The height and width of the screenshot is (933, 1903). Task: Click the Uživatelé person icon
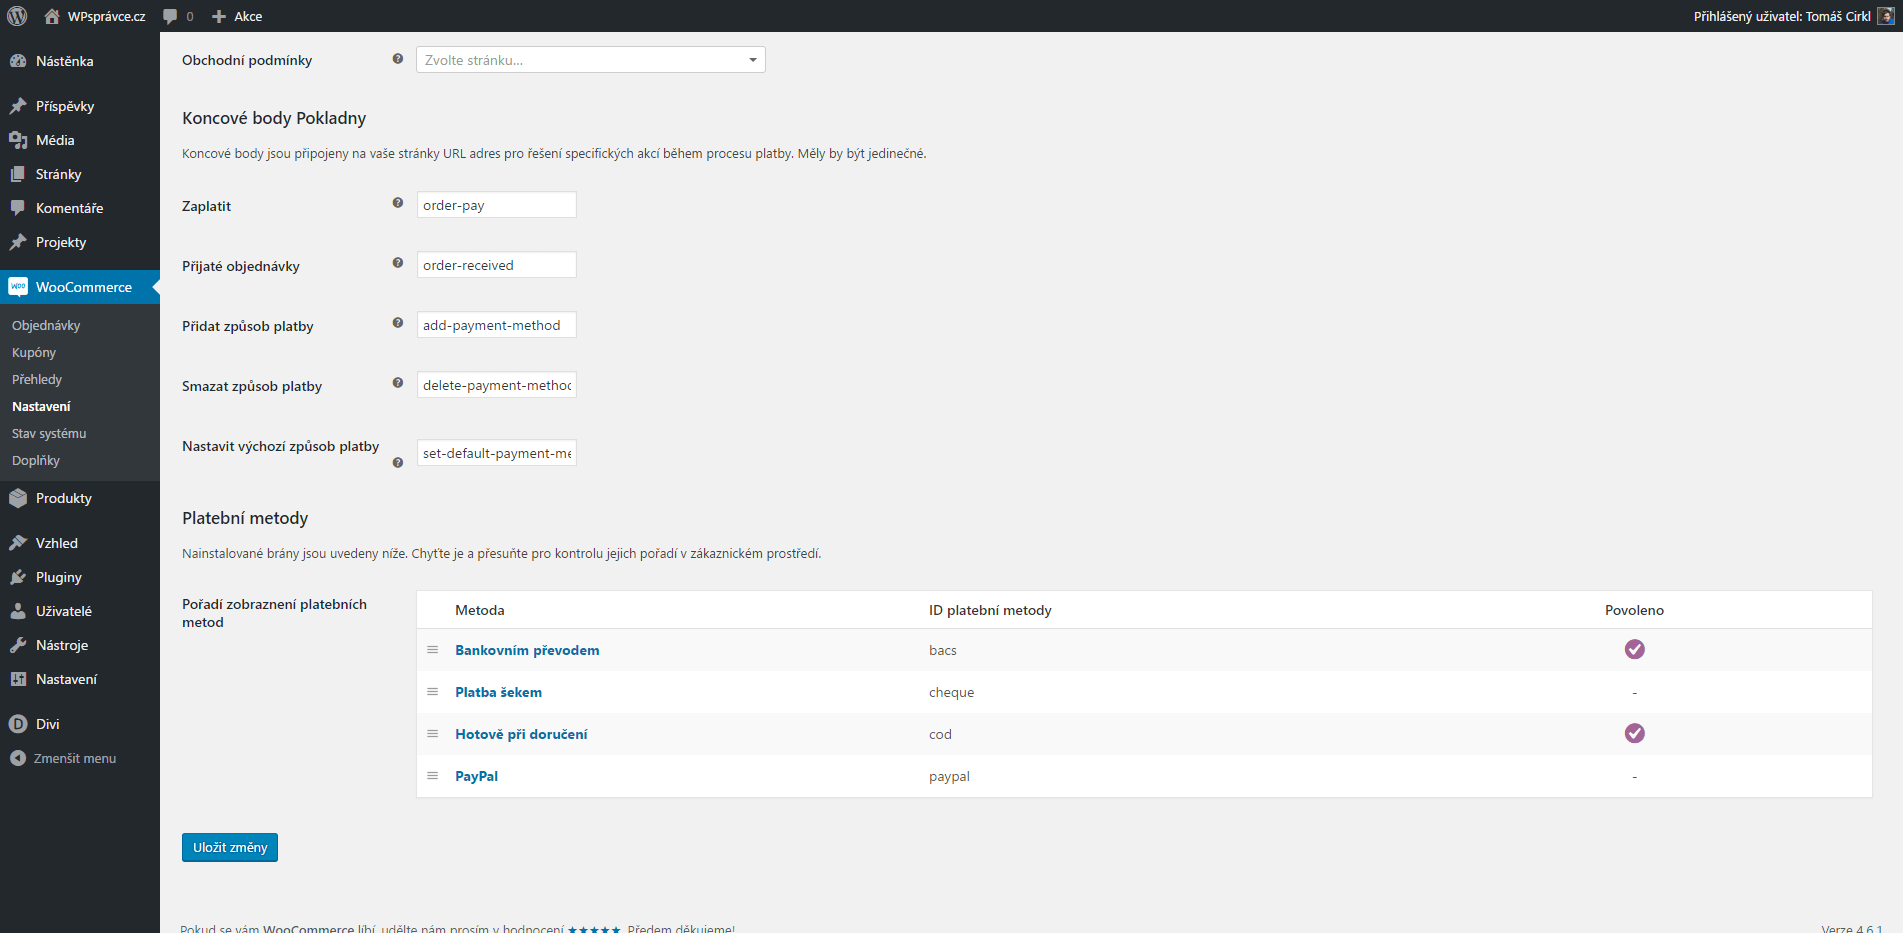(x=18, y=611)
